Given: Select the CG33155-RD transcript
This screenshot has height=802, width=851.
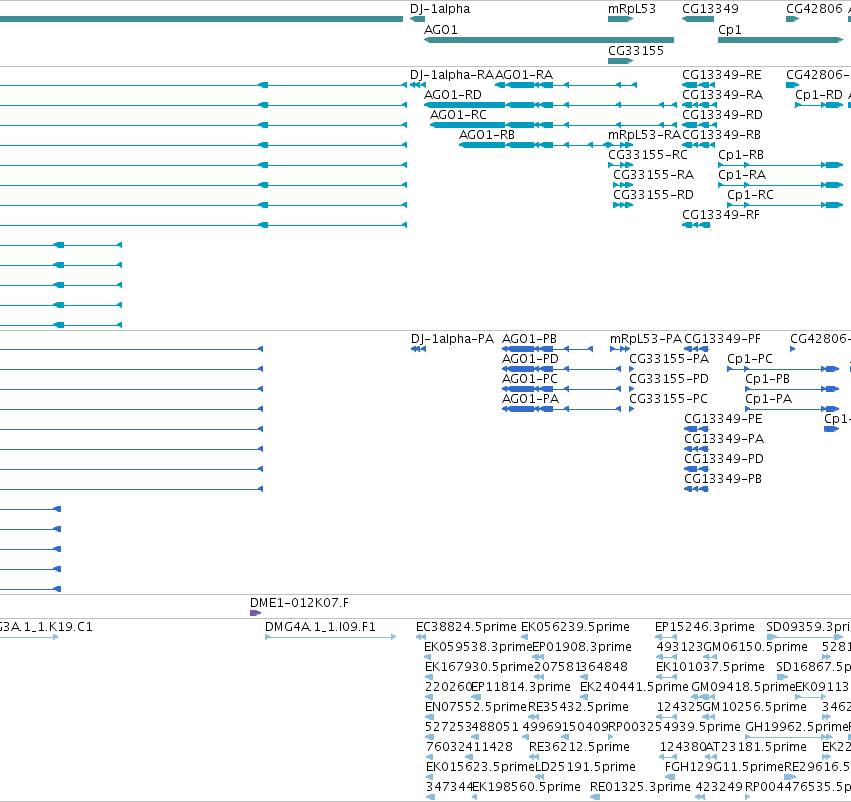Looking at the screenshot, I should coord(623,205).
